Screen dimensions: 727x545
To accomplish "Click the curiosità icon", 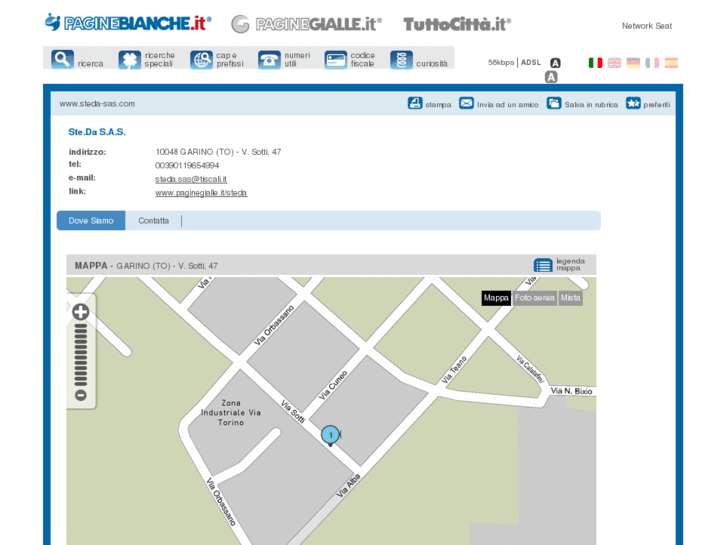I will [x=402, y=60].
